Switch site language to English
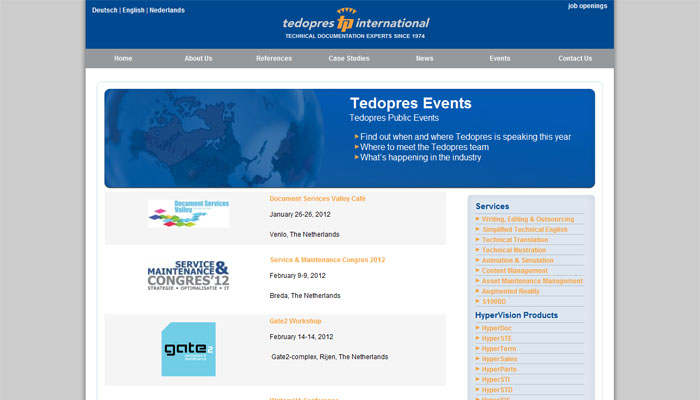Image resolution: width=700 pixels, height=400 pixels. coord(133,10)
